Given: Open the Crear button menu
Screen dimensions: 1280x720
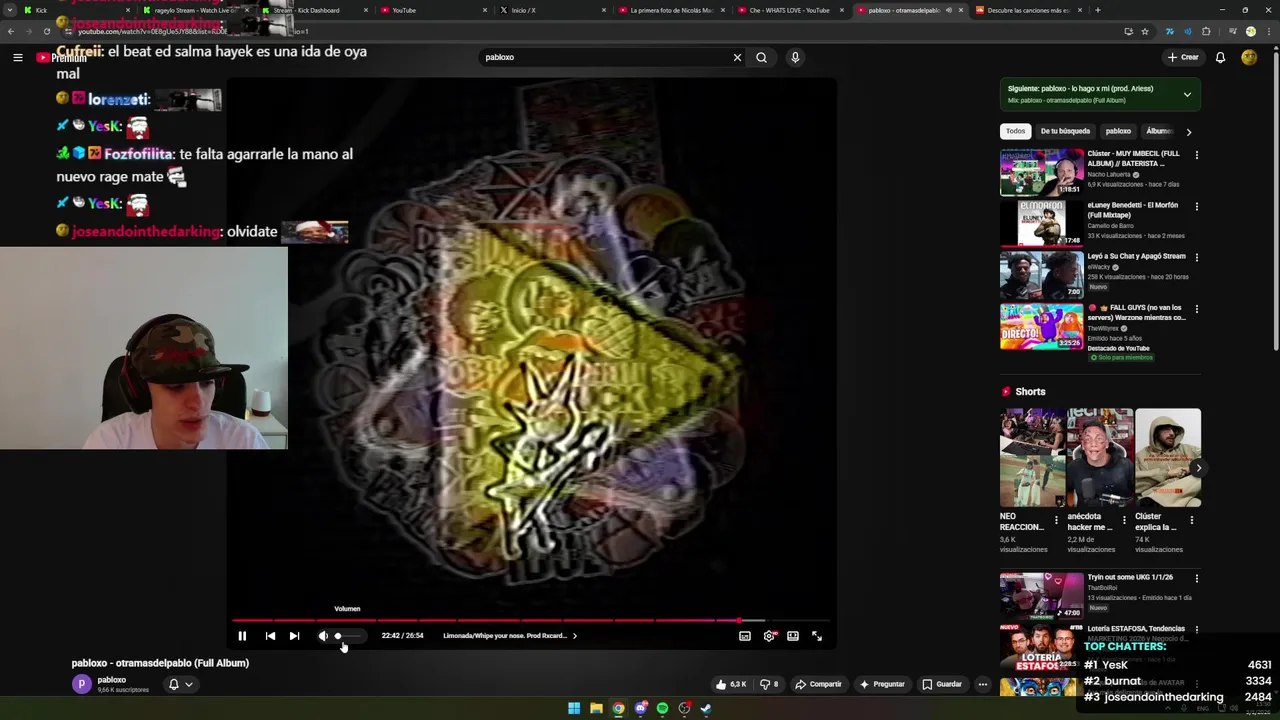Looking at the screenshot, I should pos(1183,58).
